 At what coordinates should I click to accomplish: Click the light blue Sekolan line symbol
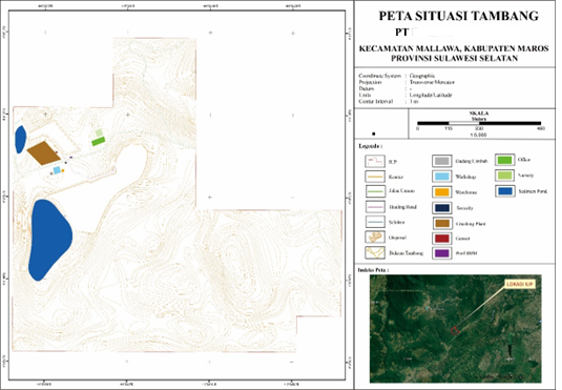pos(375,222)
